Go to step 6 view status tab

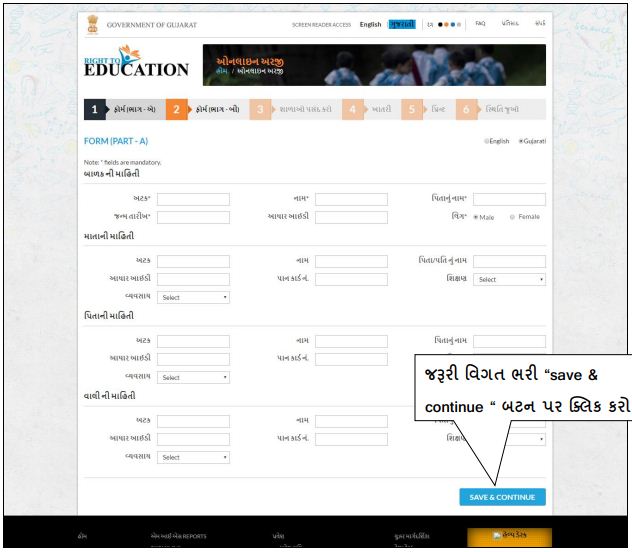coord(501,109)
